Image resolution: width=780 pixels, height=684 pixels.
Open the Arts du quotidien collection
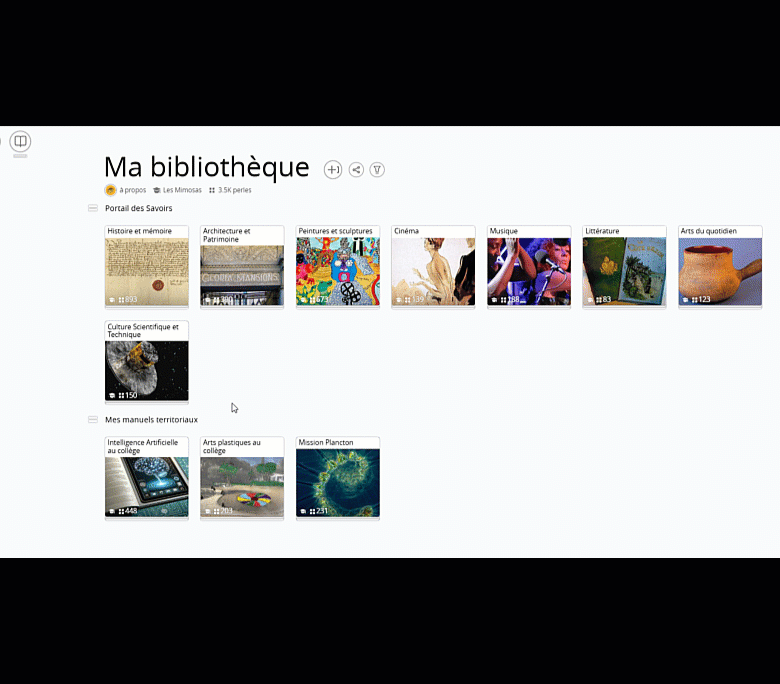click(x=720, y=266)
